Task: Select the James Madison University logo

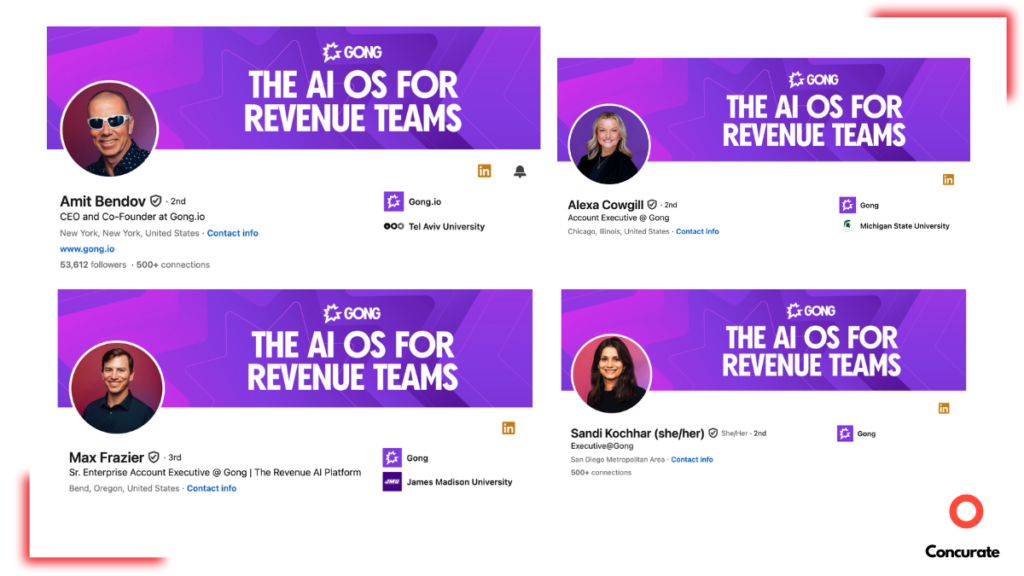Action: coord(391,481)
